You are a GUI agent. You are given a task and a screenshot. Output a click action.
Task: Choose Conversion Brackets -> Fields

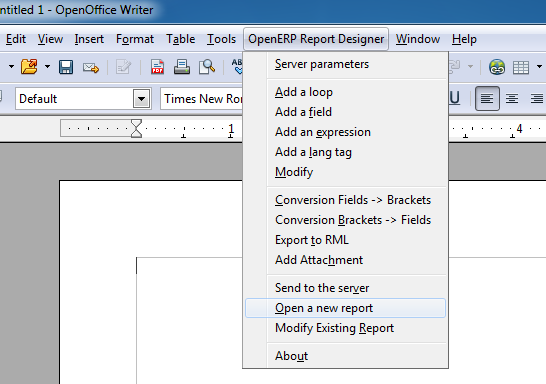(345, 220)
